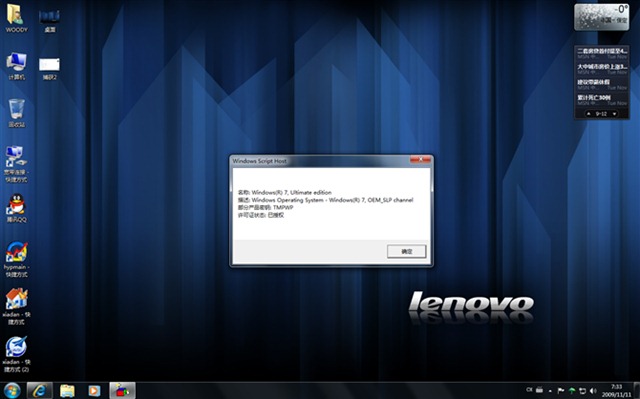Open the 桌面 desktop shortcut icon
The width and height of the screenshot is (640, 399).
pos(49,20)
